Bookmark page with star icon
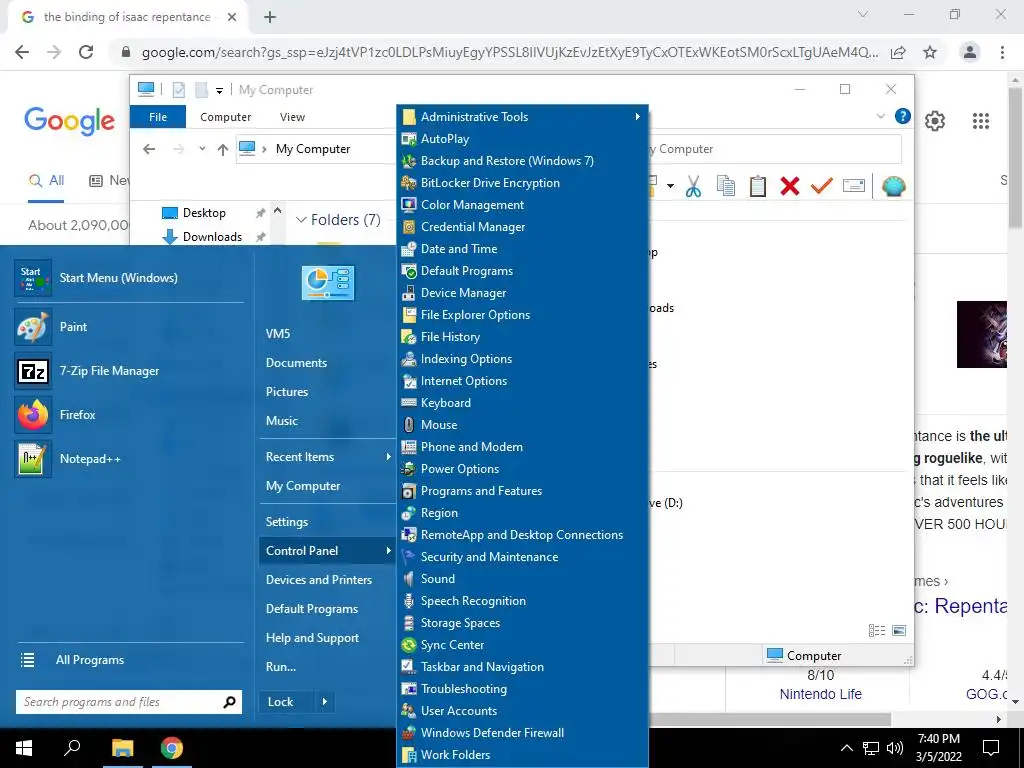Viewport: 1024px width, 768px height. tap(930, 52)
